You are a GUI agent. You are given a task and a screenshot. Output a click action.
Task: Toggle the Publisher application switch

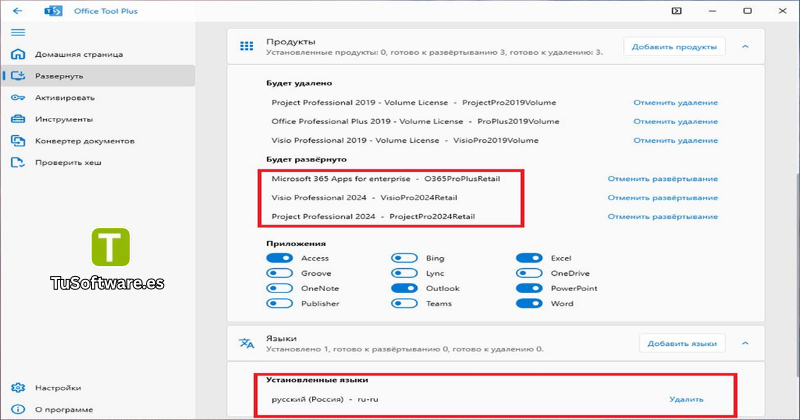pos(280,303)
